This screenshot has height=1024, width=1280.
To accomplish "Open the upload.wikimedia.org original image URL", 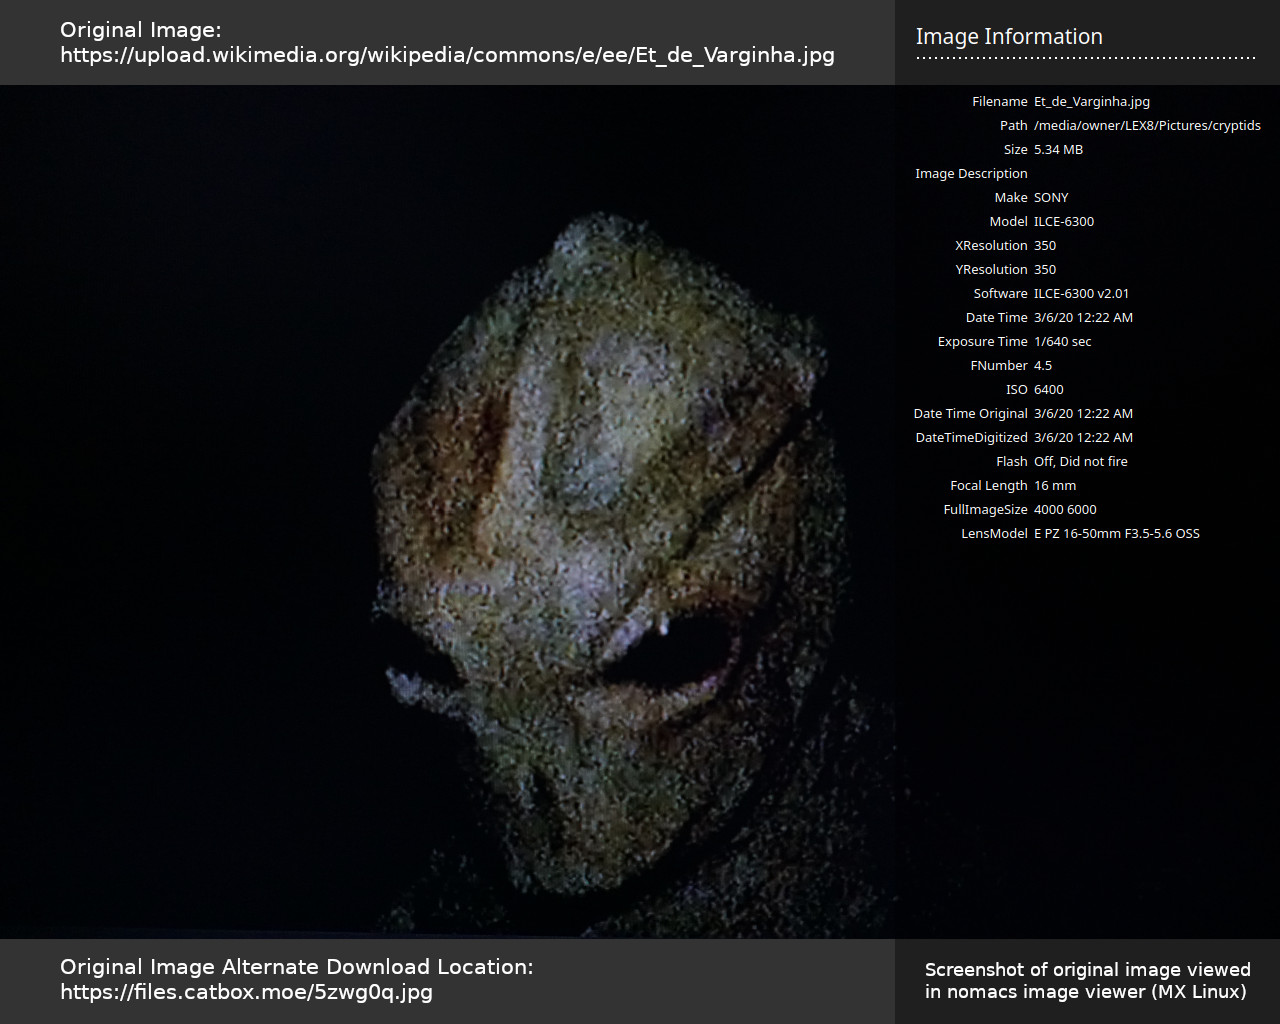I will (447, 55).
